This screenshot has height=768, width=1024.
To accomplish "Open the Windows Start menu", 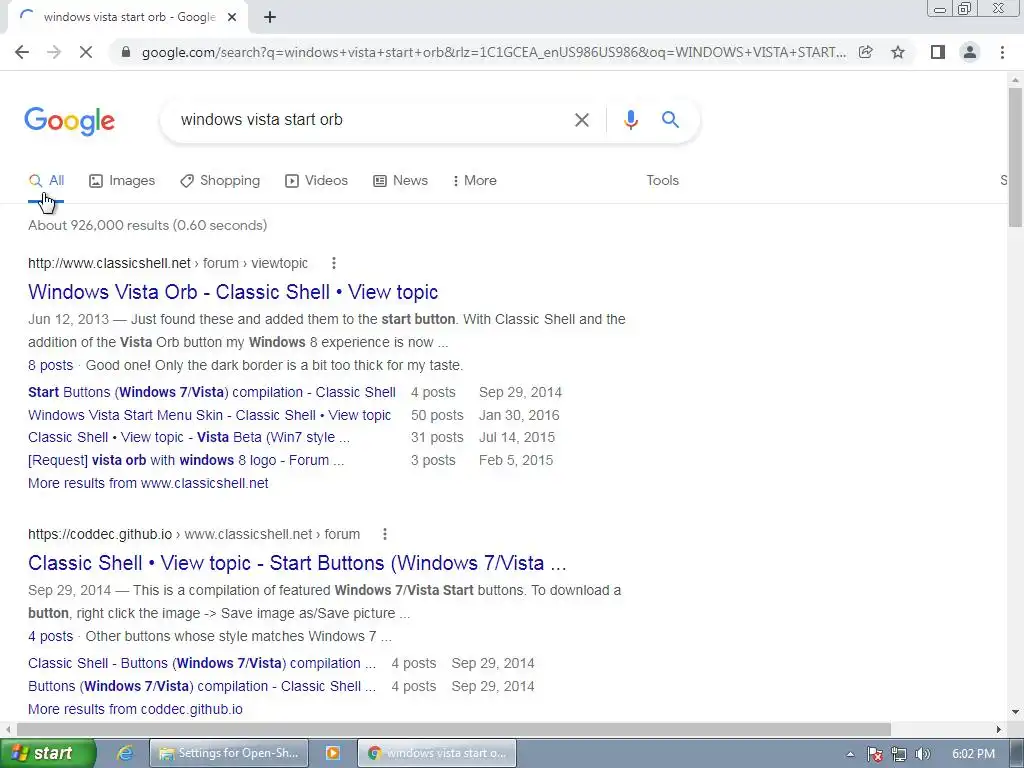I will tap(48, 753).
